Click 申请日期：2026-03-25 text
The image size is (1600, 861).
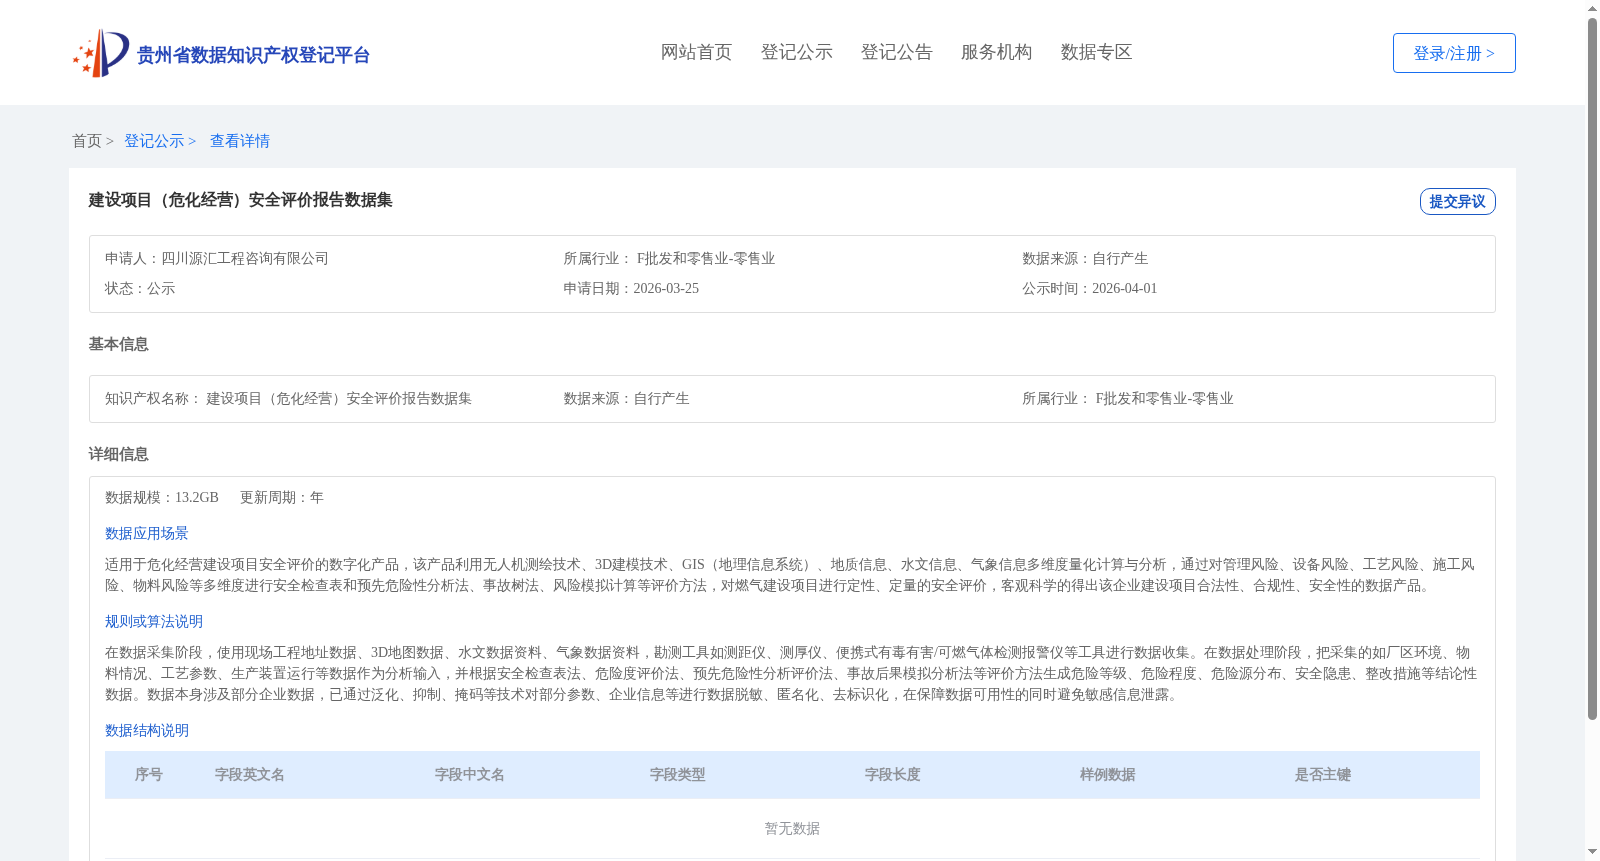click(x=631, y=288)
